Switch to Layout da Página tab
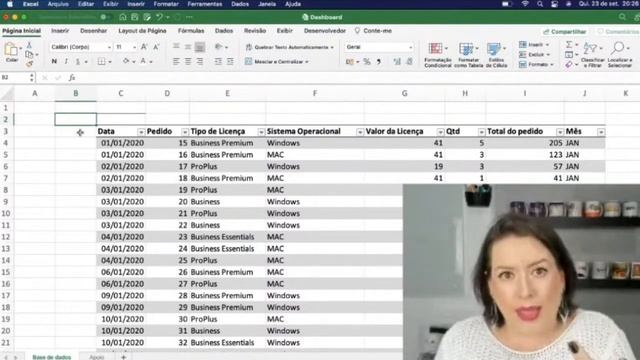 tap(142, 31)
